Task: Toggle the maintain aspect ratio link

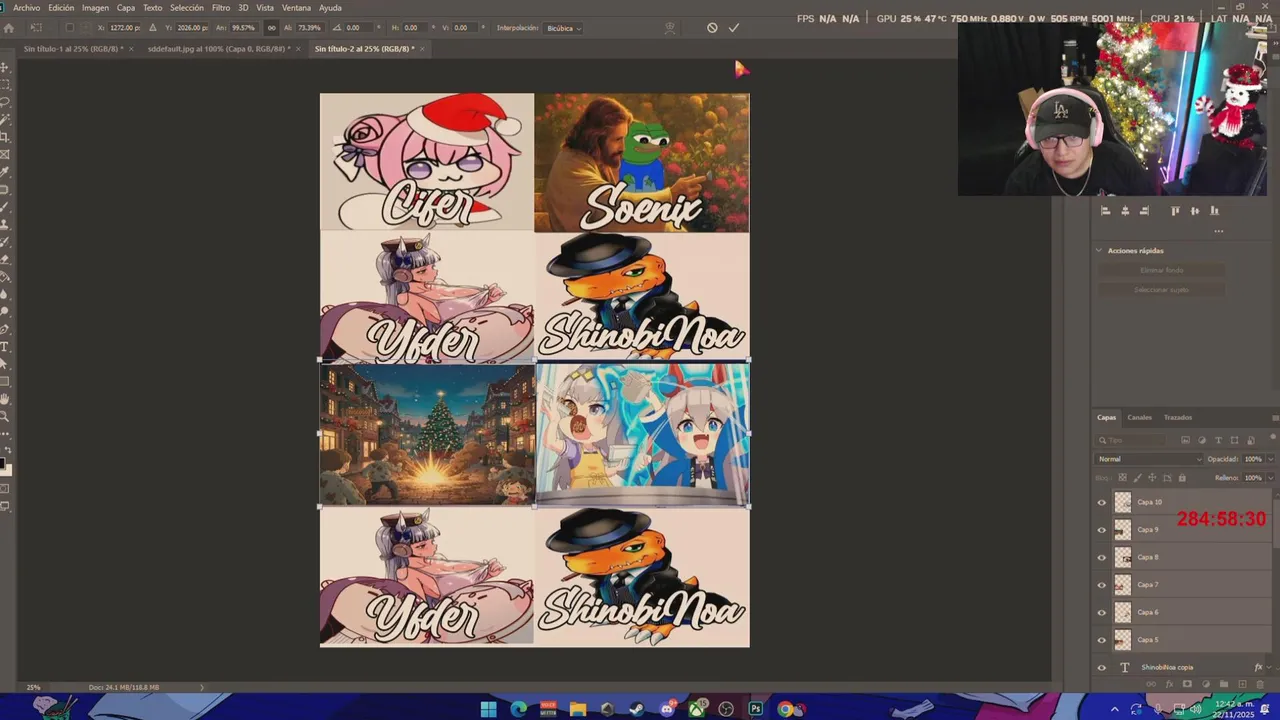Action: pos(271,28)
